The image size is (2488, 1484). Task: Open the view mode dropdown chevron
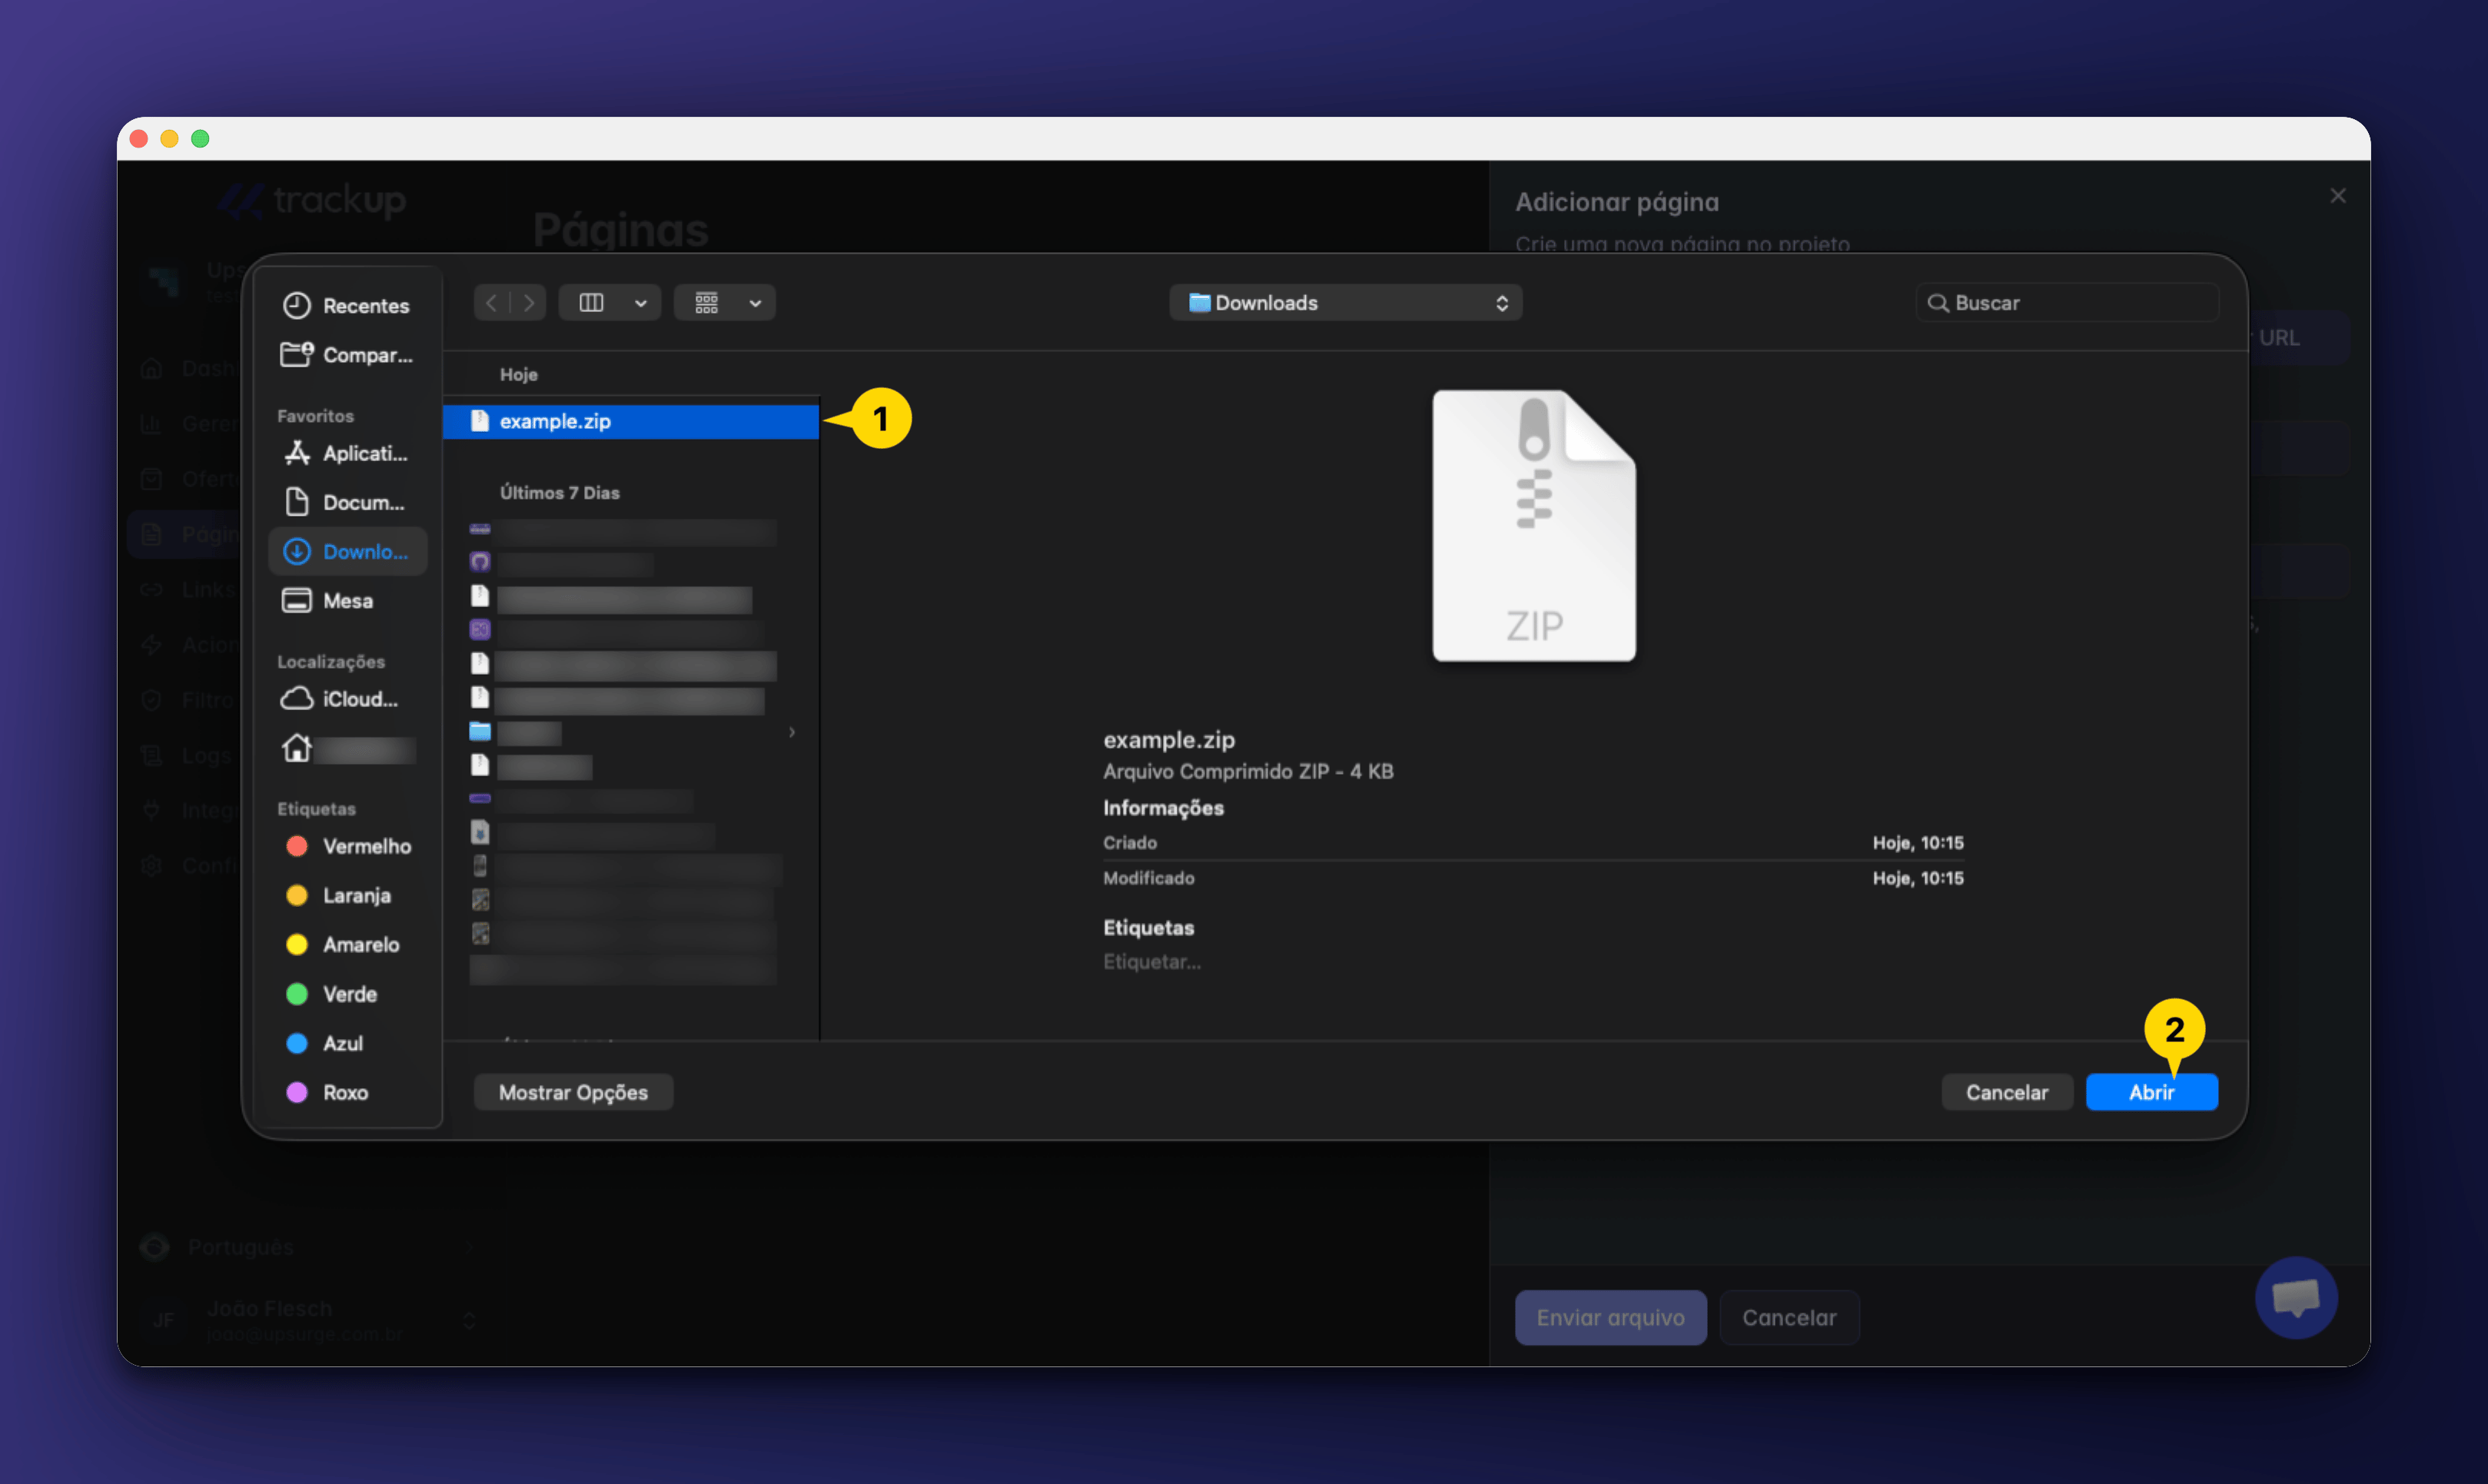point(640,303)
